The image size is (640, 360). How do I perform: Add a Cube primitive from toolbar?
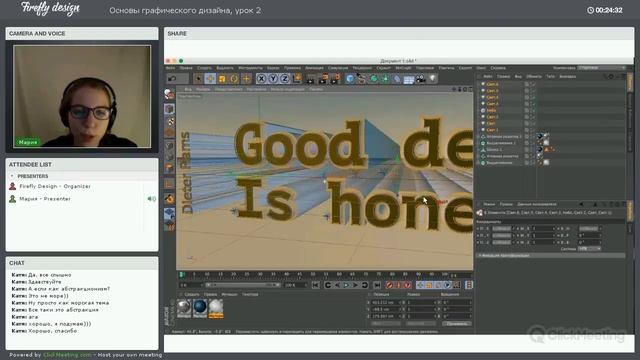coord(350,78)
